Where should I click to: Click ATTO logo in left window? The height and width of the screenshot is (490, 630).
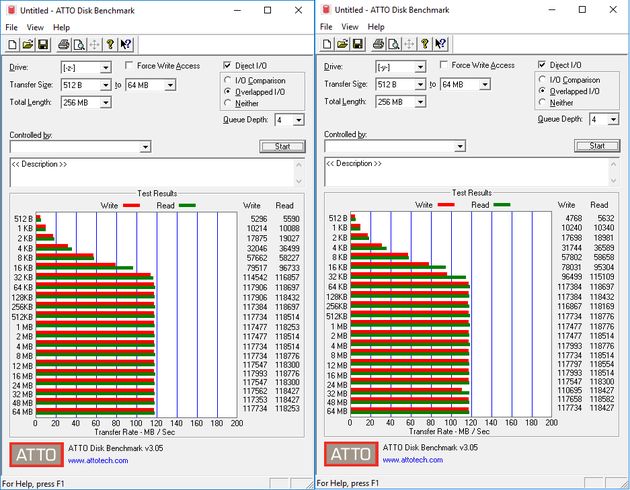tap(37, 455)
